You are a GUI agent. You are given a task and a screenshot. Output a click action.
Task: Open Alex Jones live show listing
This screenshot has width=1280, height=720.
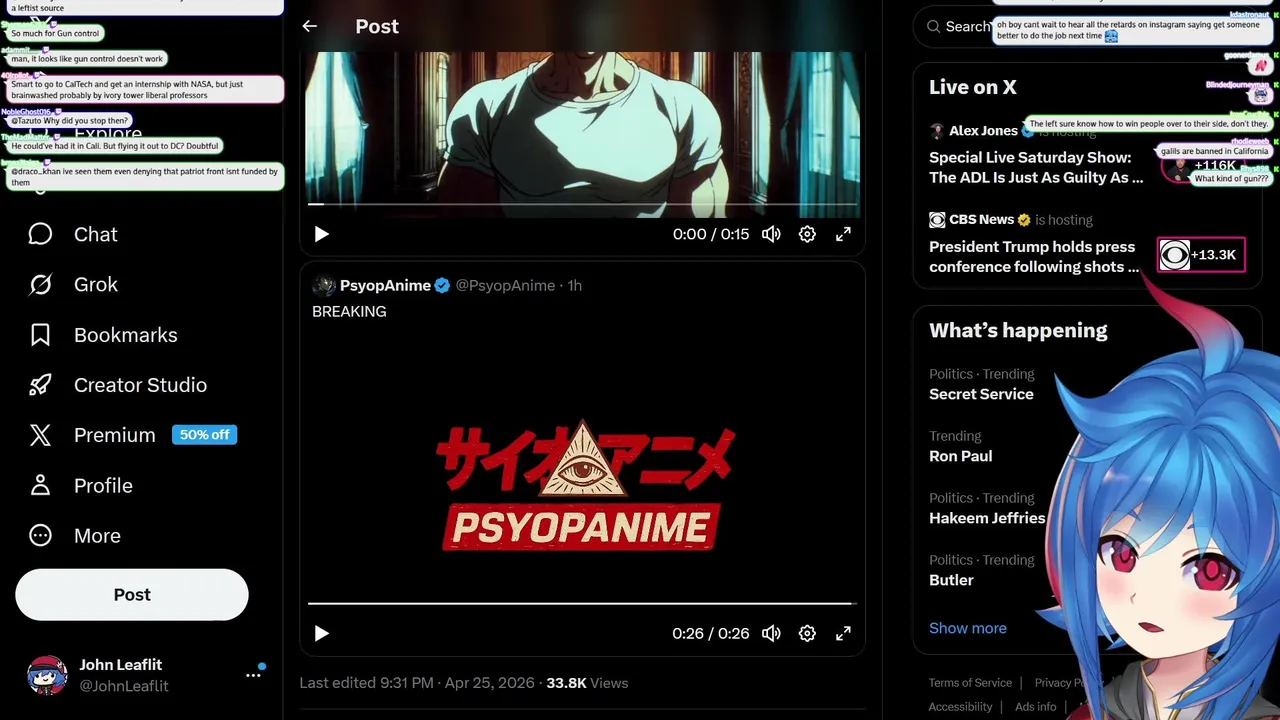(1088, 154)
